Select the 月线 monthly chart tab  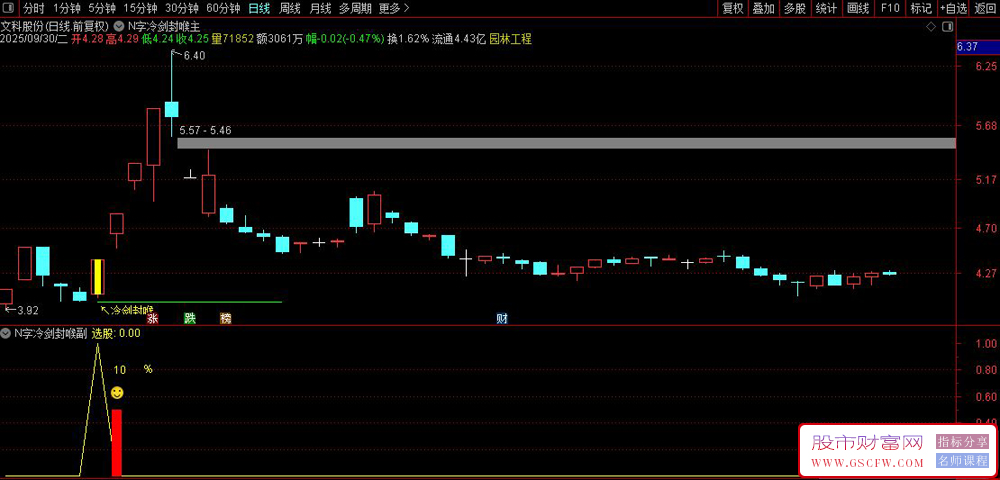point(320,8)
